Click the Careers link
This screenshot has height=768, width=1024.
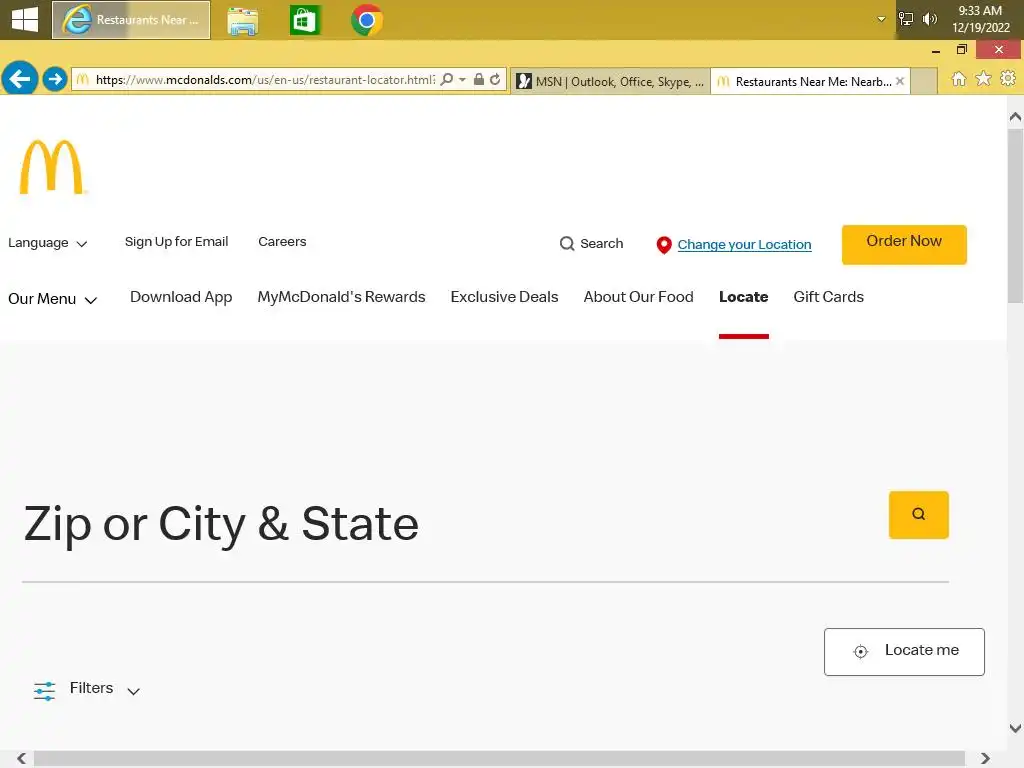282,242
